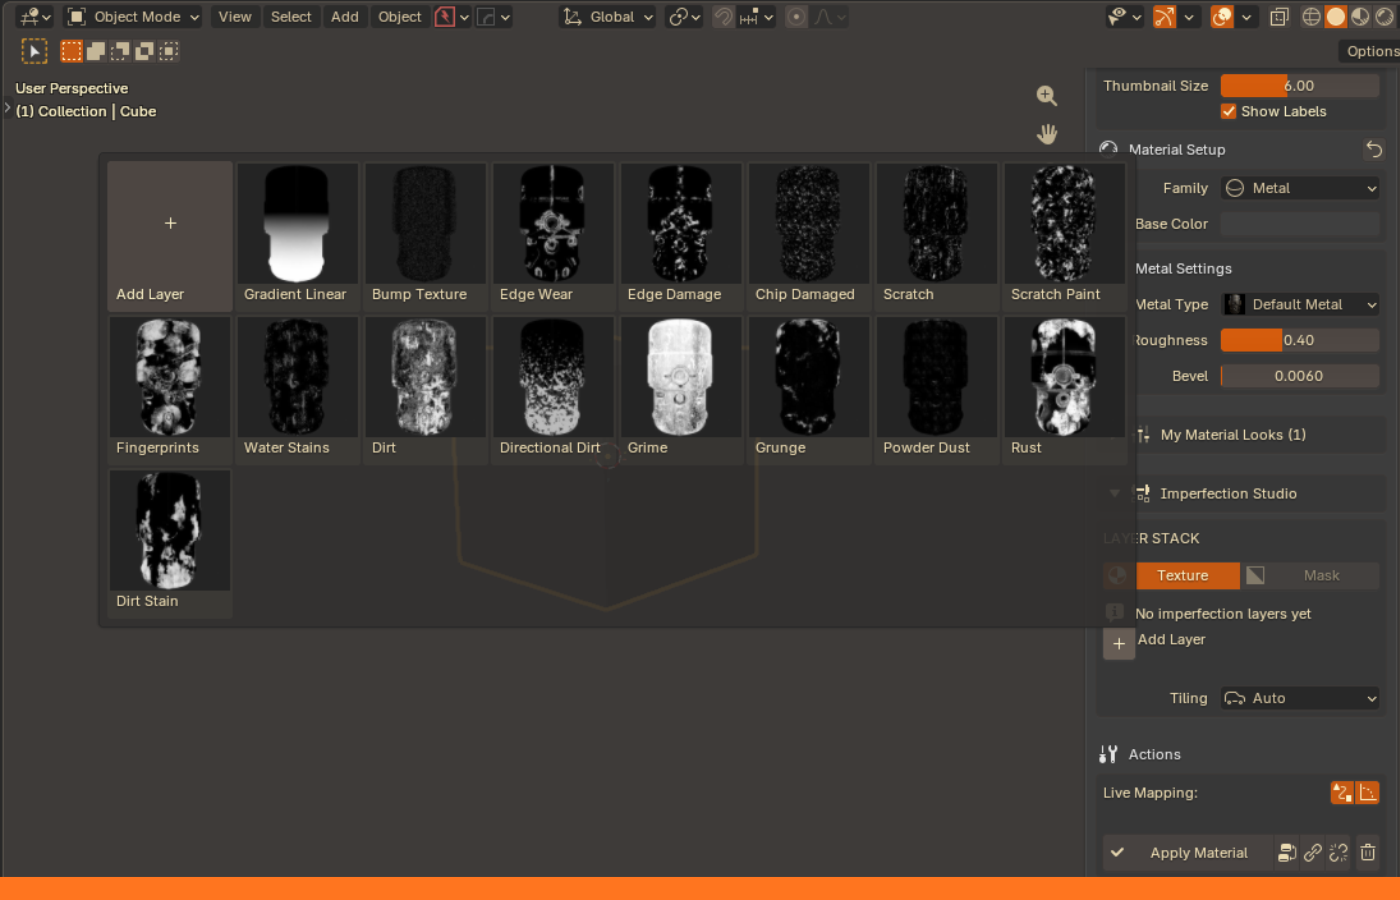1400x900 pixels.
Task: Click the link chain icon beside Apply Material
Action: coord(1313,853)
